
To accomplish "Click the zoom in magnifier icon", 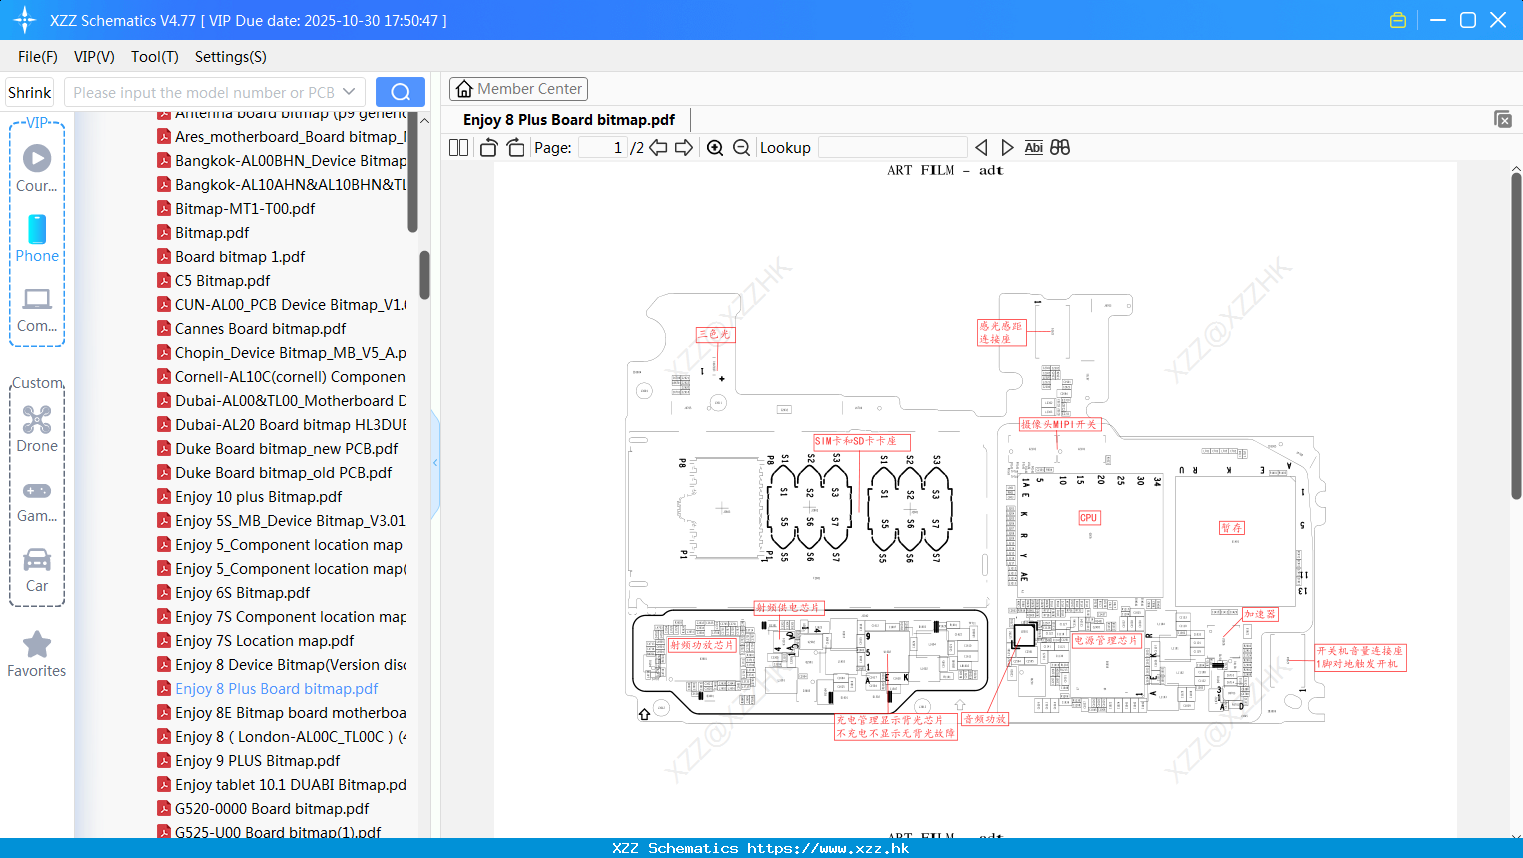I will pyautogui.click(x=715, y=148).
